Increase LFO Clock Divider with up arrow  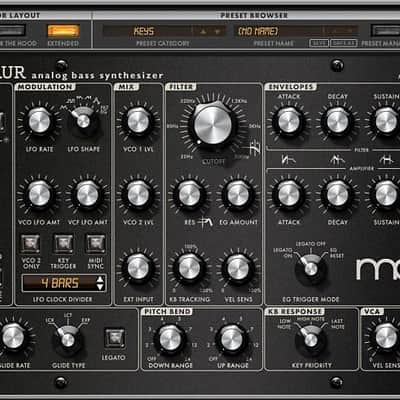coord(100,279)
